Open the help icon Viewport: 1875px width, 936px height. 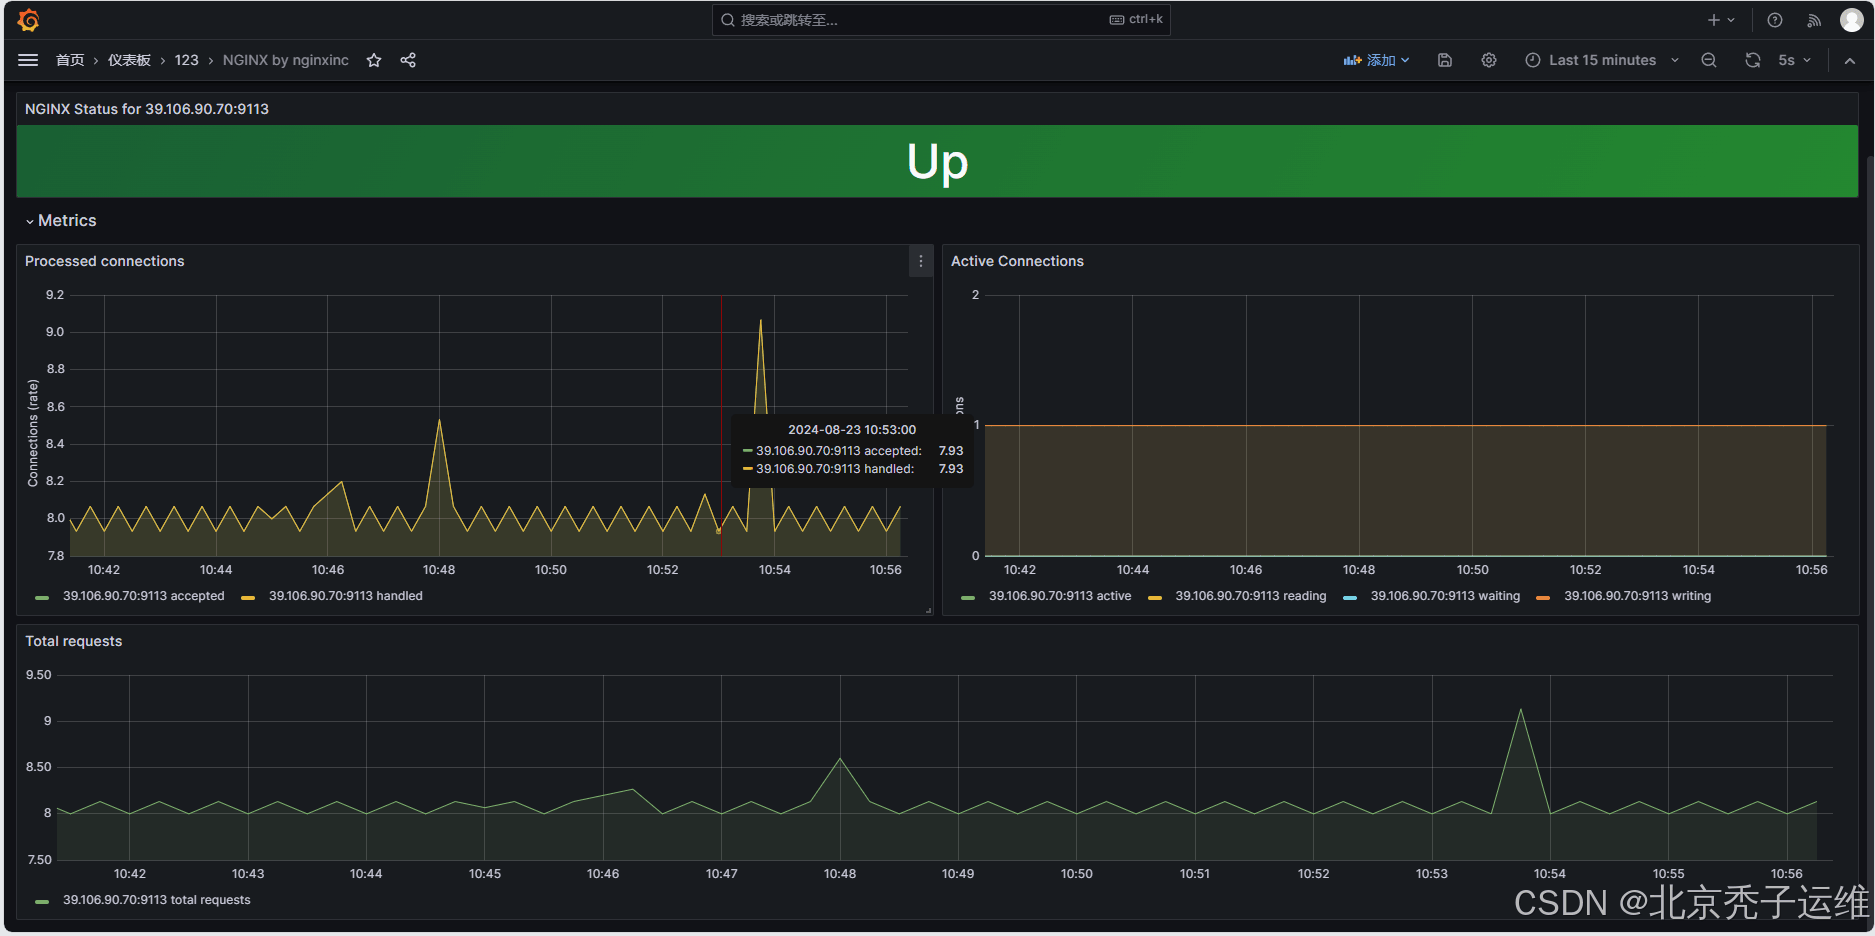point(1773,19)
